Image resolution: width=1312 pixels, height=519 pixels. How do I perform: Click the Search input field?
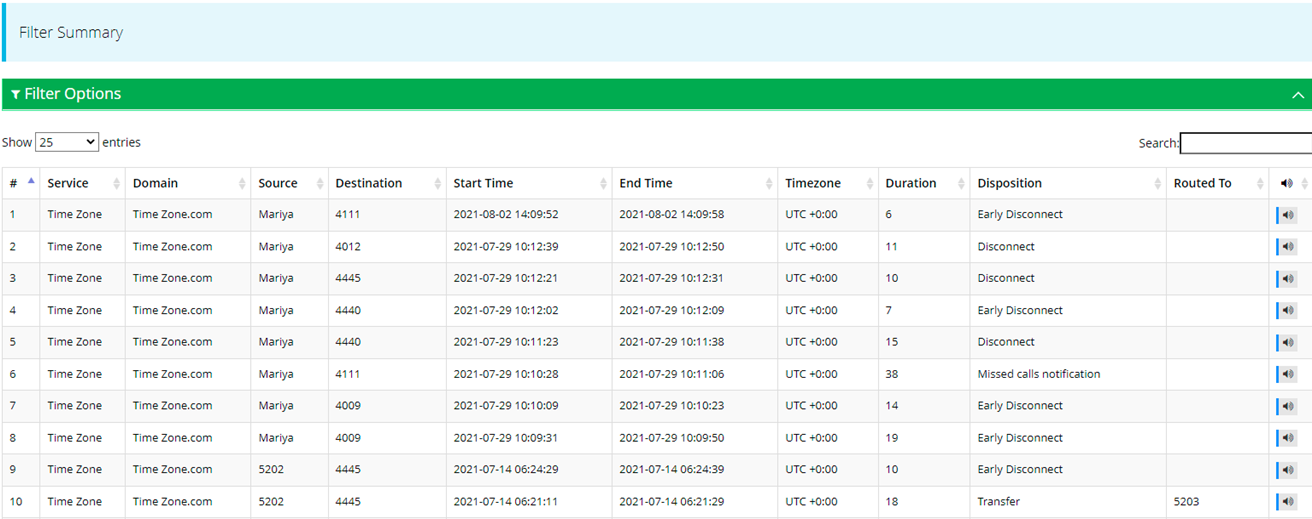coord(1245,143)
